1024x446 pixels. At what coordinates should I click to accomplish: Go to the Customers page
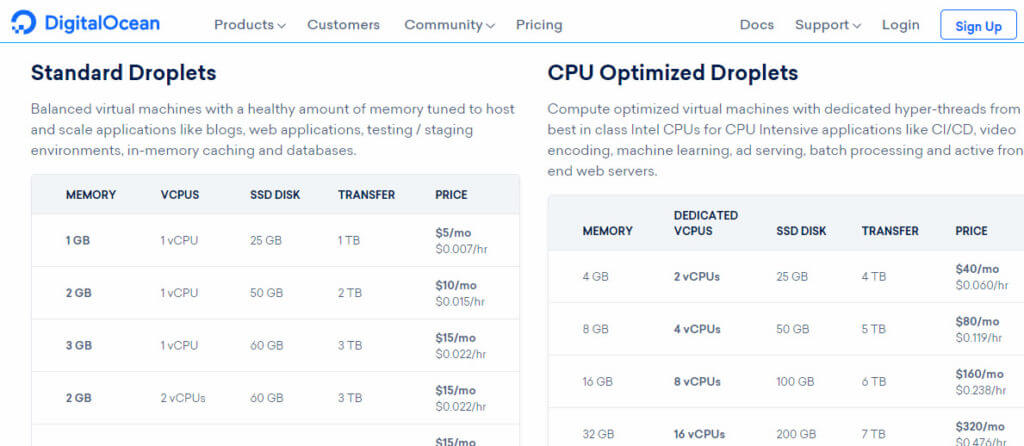[344, 25]
